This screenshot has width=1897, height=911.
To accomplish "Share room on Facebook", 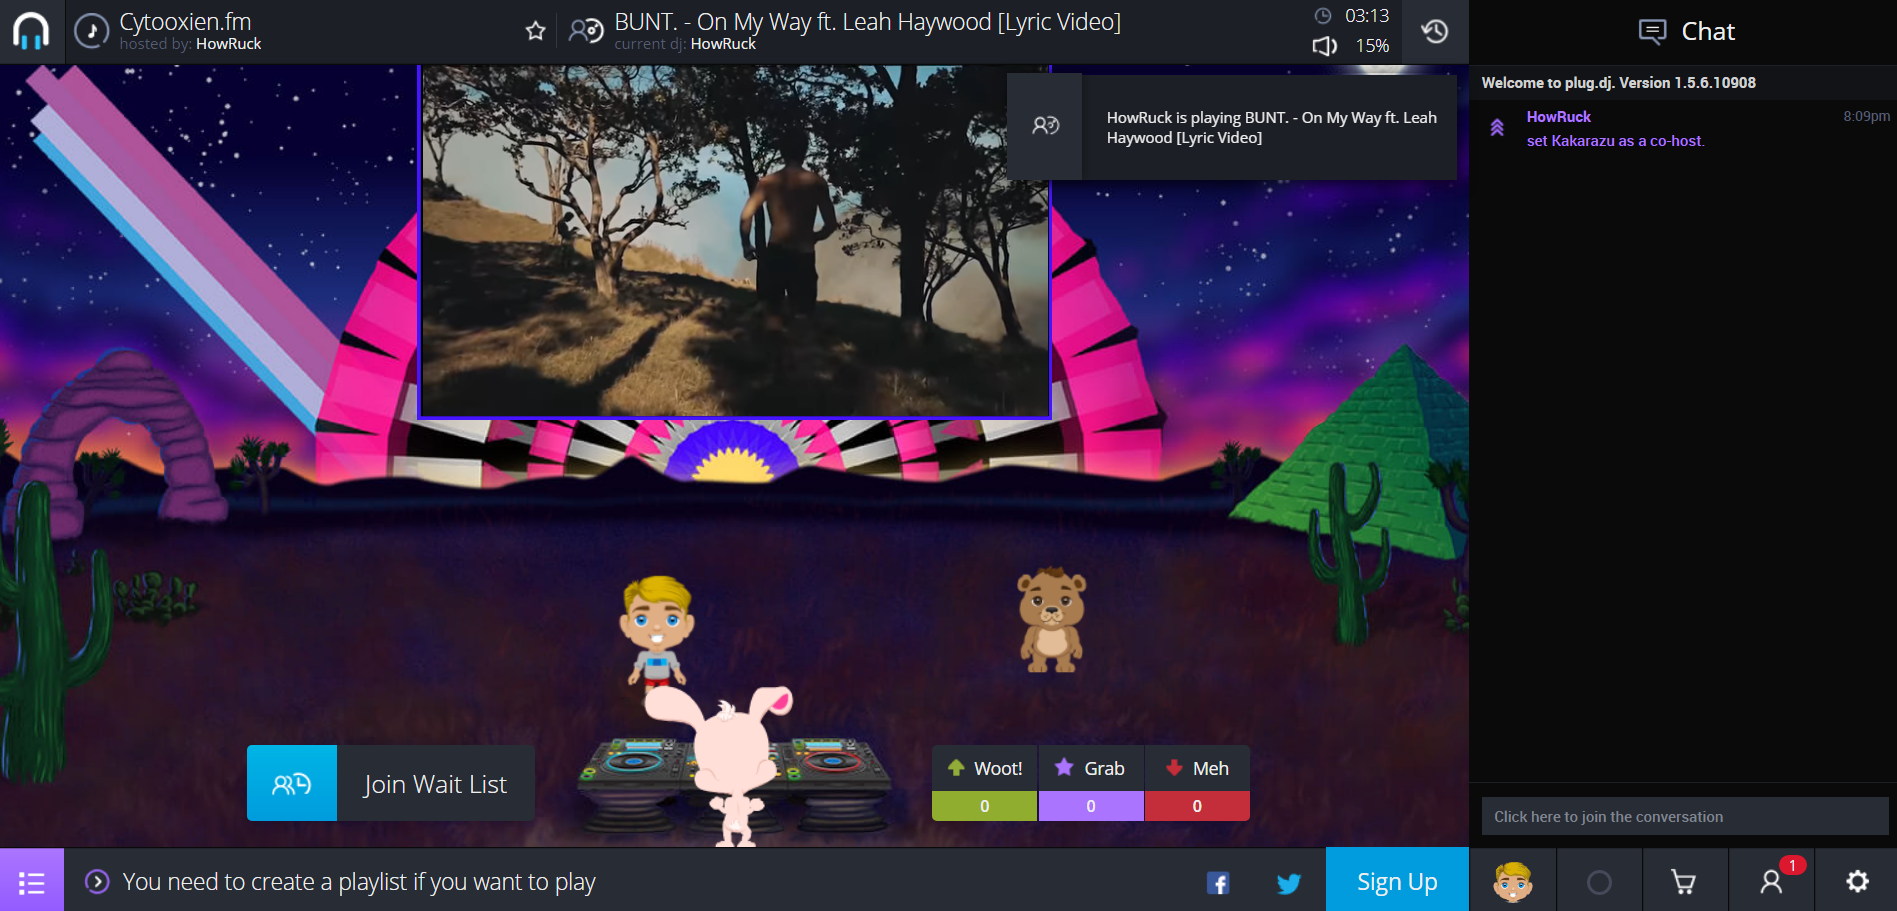I will (x=1218, y=883).
